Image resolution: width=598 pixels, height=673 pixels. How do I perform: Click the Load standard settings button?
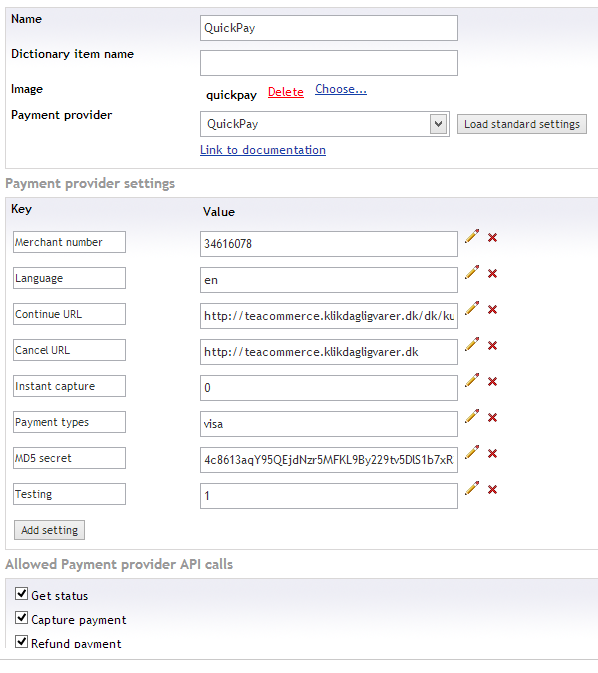(522, 124)
